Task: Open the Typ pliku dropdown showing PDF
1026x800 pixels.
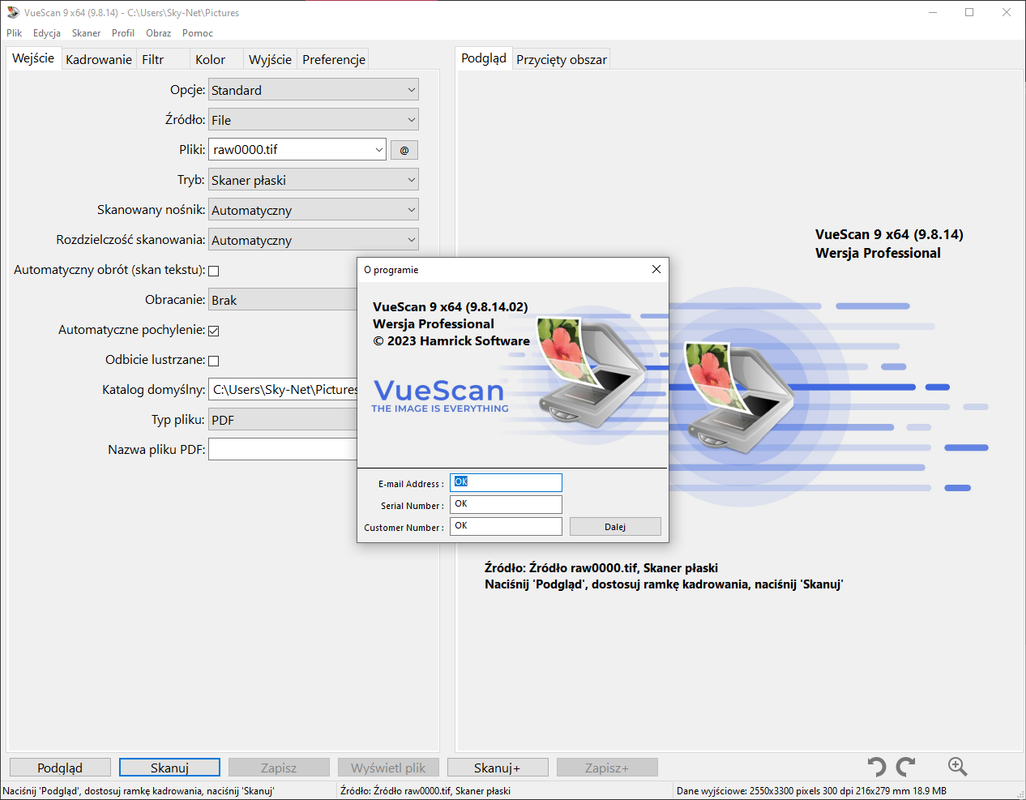Action: pos(283,420)
